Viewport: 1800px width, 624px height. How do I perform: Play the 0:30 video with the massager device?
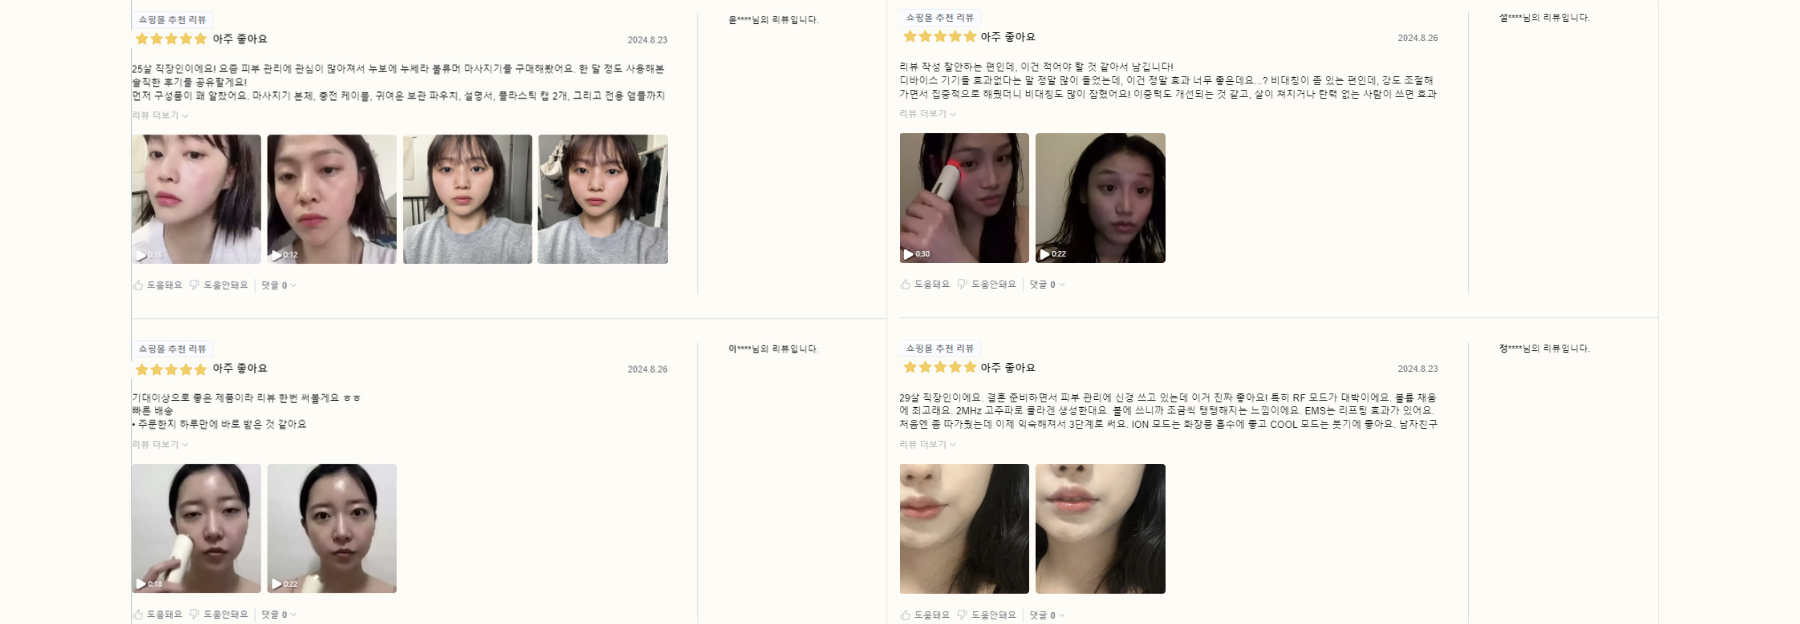pyautogui.click(x=964, y=198)
